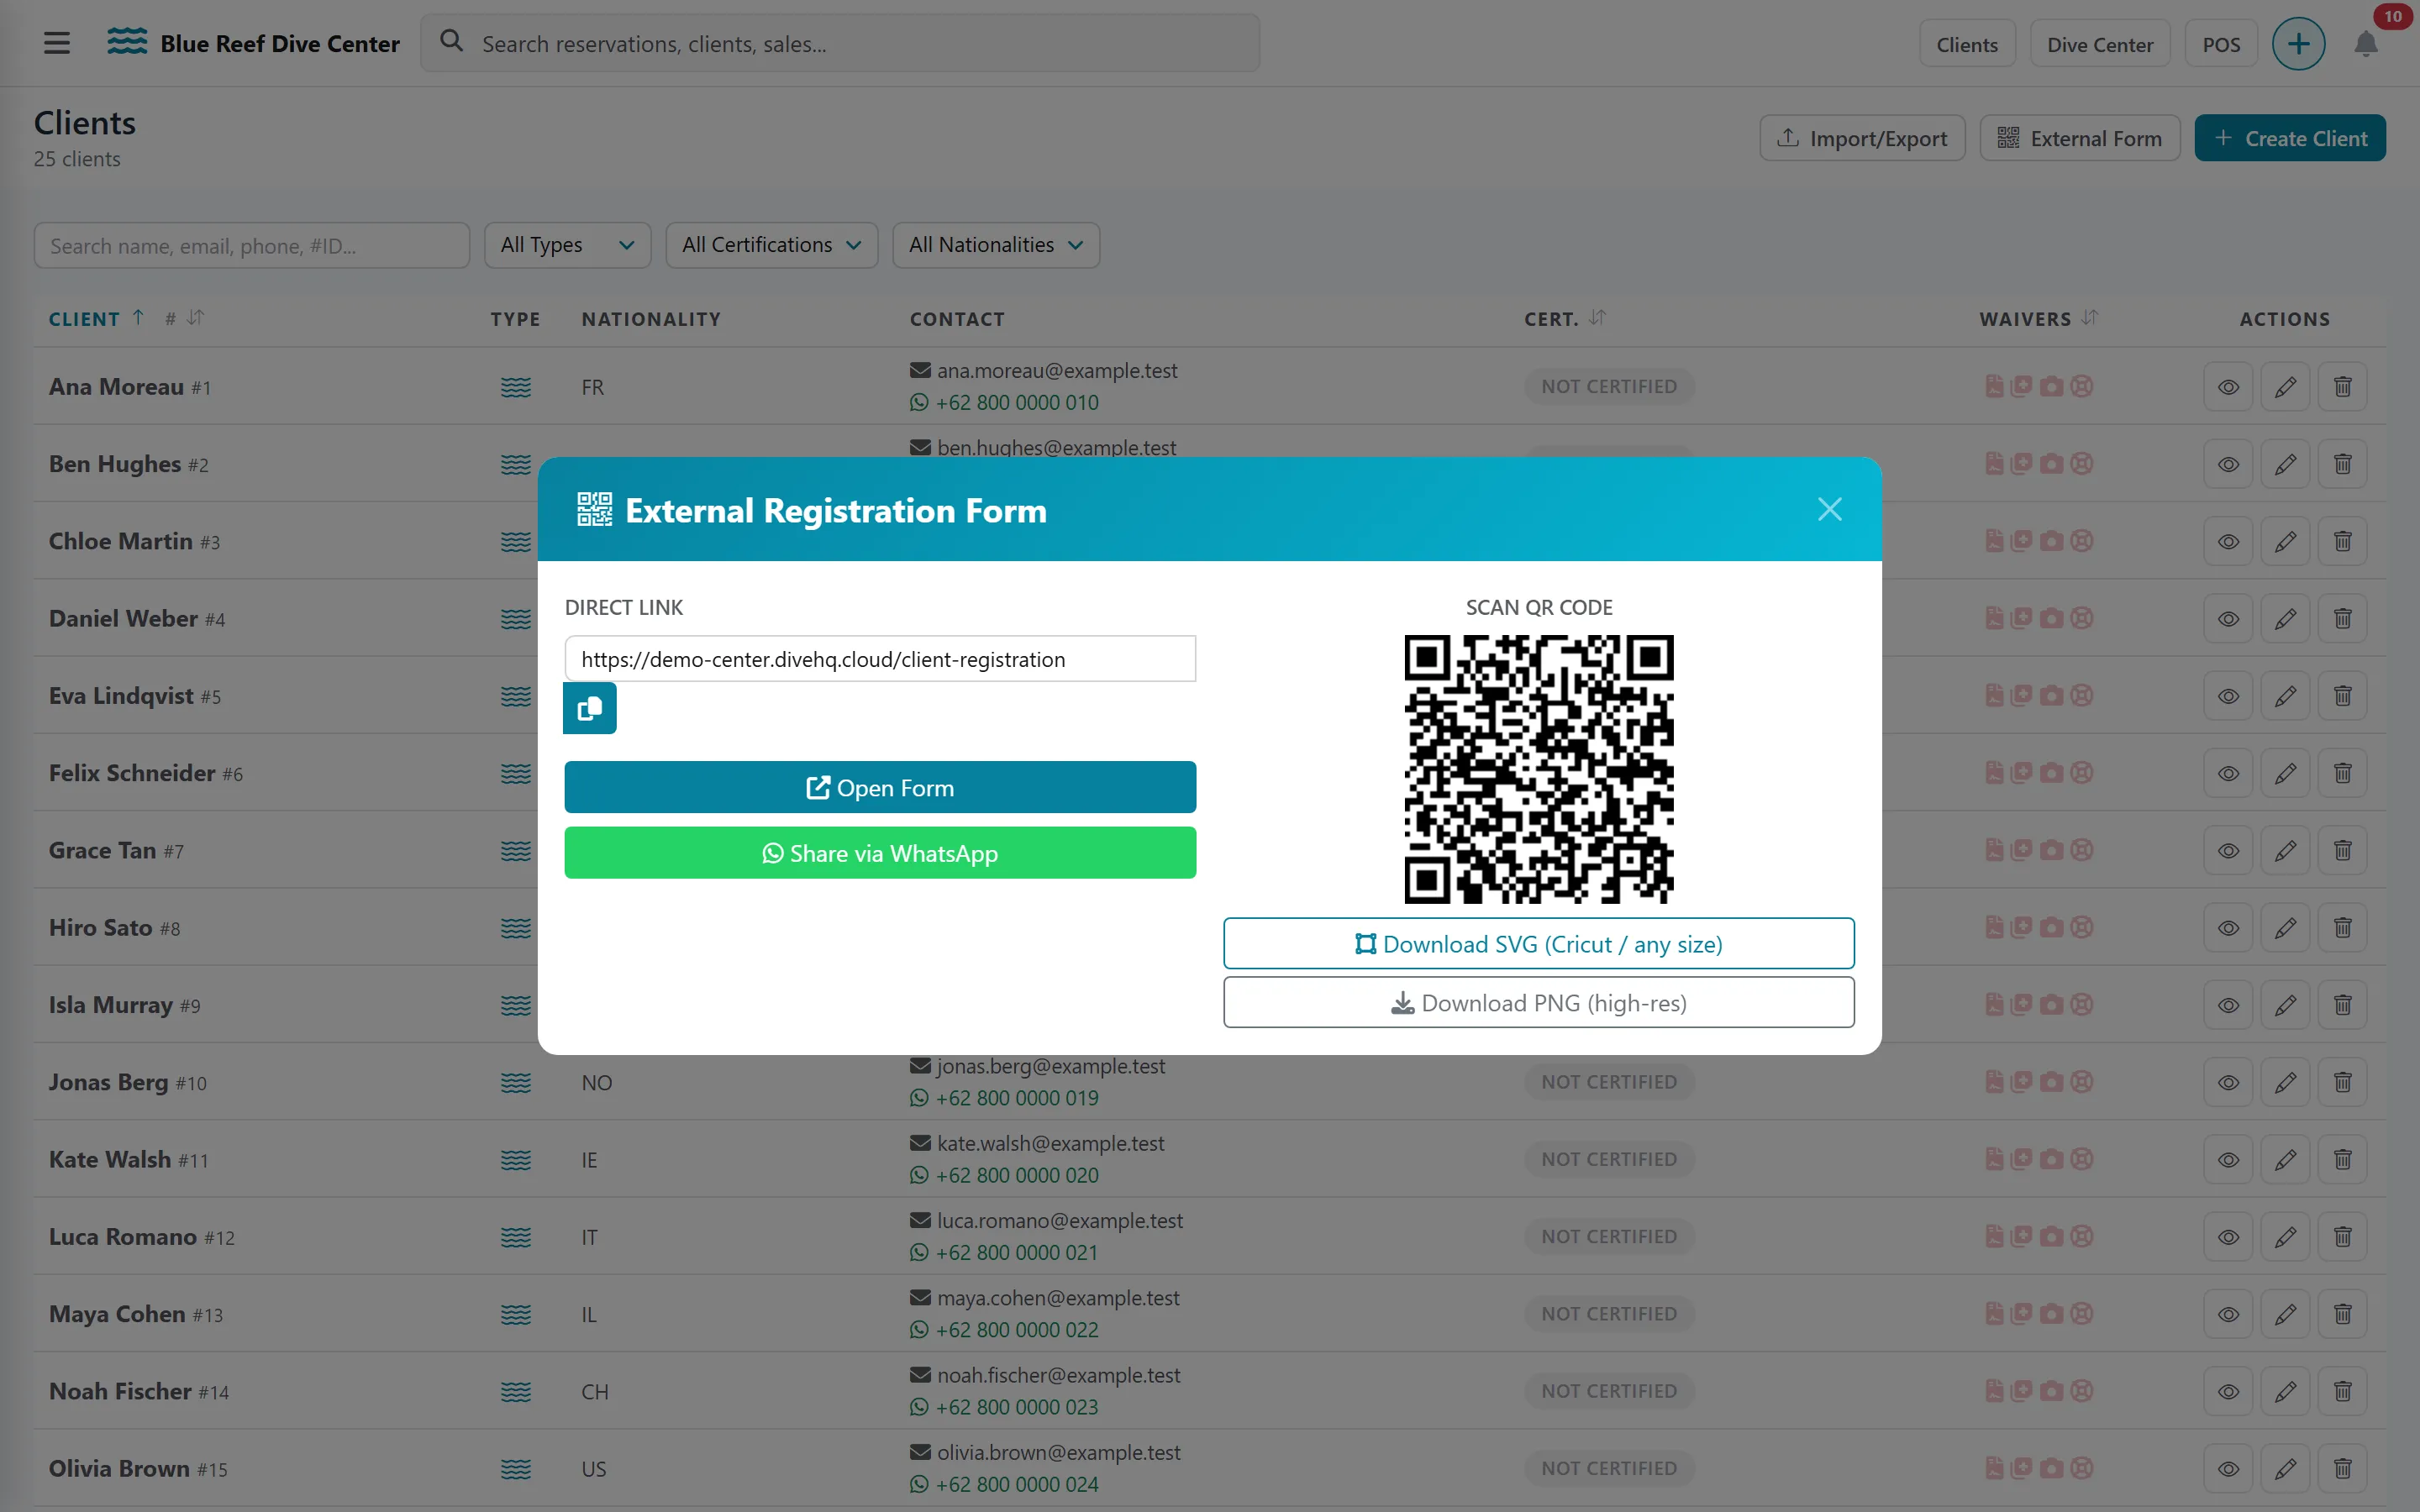Screen dimensions: 2420x1512
Task: Download the QR code as SVG
Action: (x=1538, y=943)
